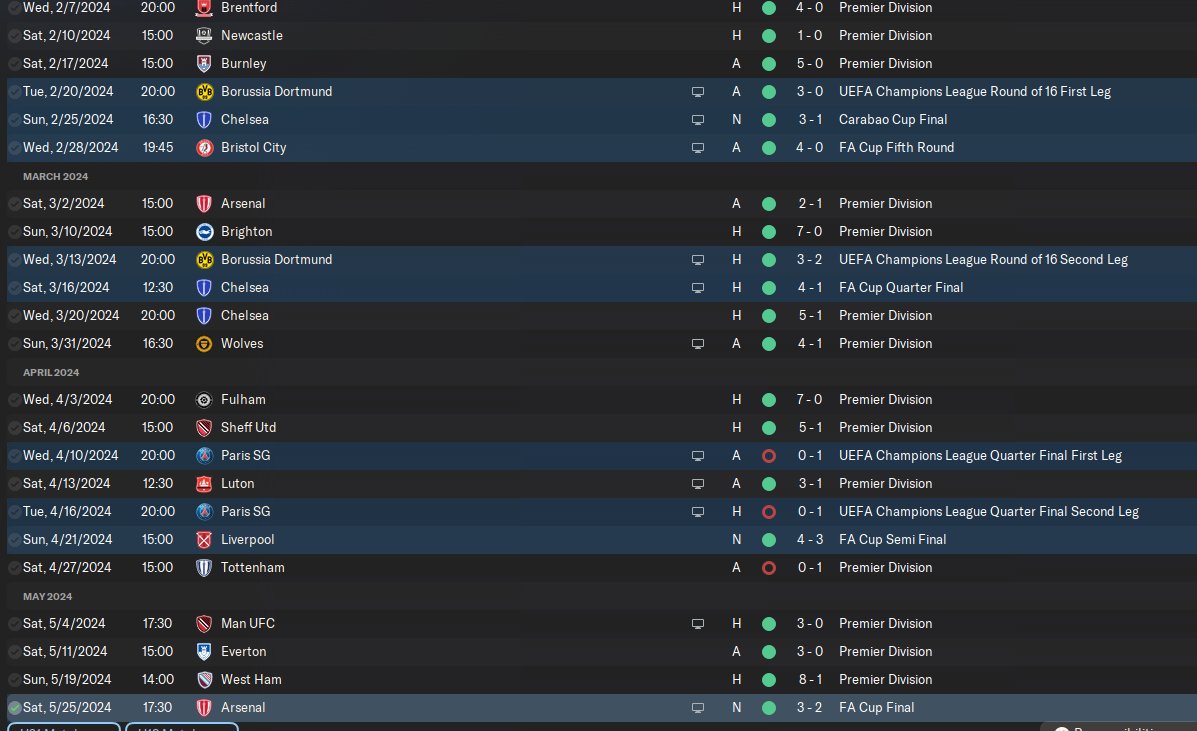The height and width of the screenshot is (731, 1197).
Task: Toggle the check circle beside Wed, 4/3/2024 Fulham
Action: [14, 399]
